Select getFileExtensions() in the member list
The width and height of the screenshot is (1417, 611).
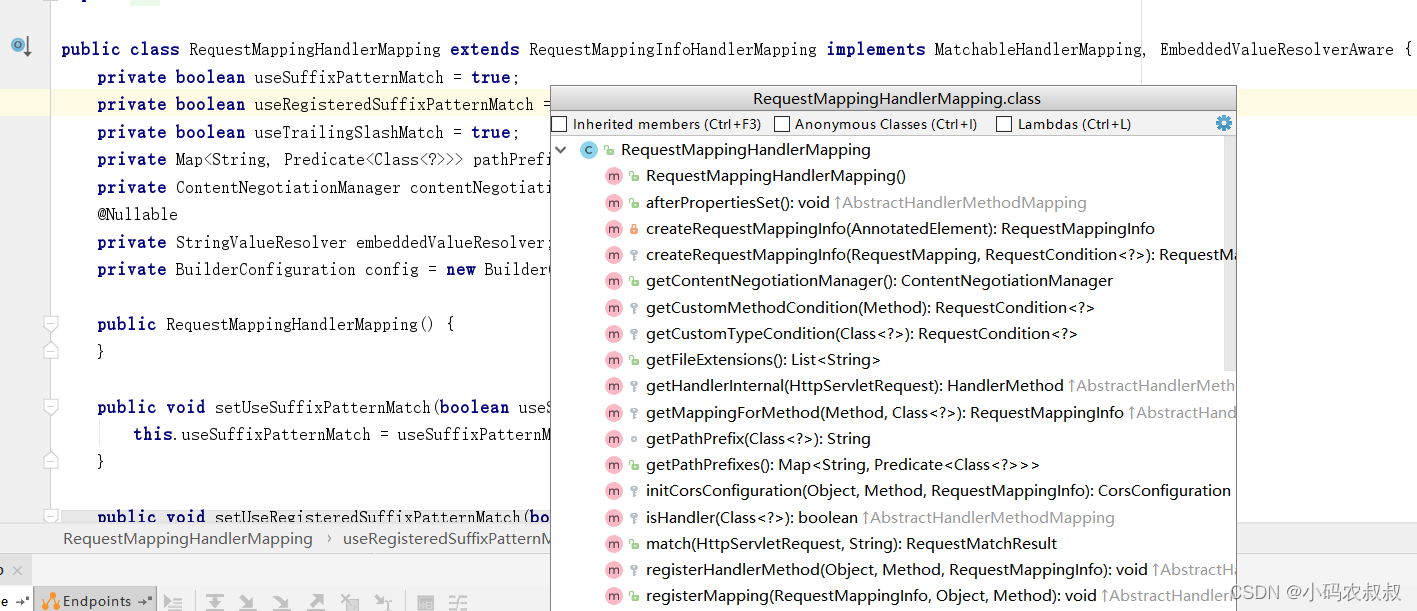[x=762, y=360]
